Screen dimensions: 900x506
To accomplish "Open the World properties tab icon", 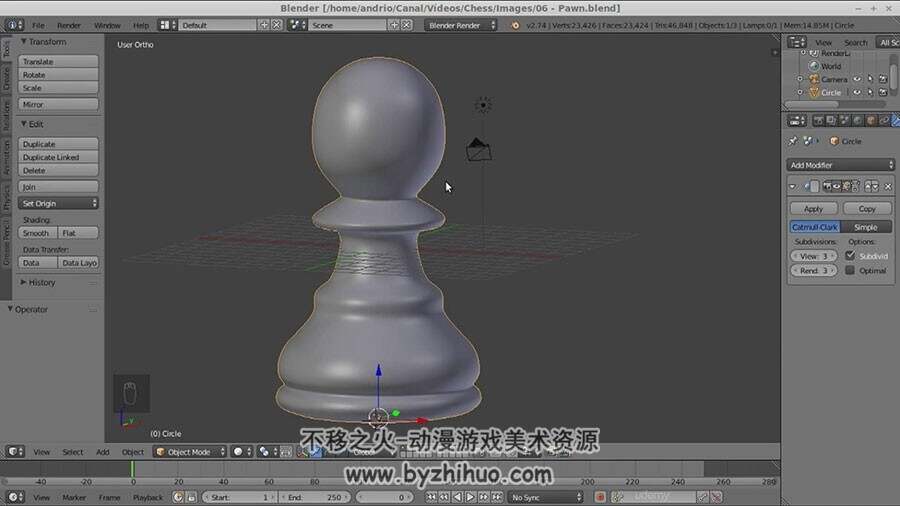I will coord(857,120).
